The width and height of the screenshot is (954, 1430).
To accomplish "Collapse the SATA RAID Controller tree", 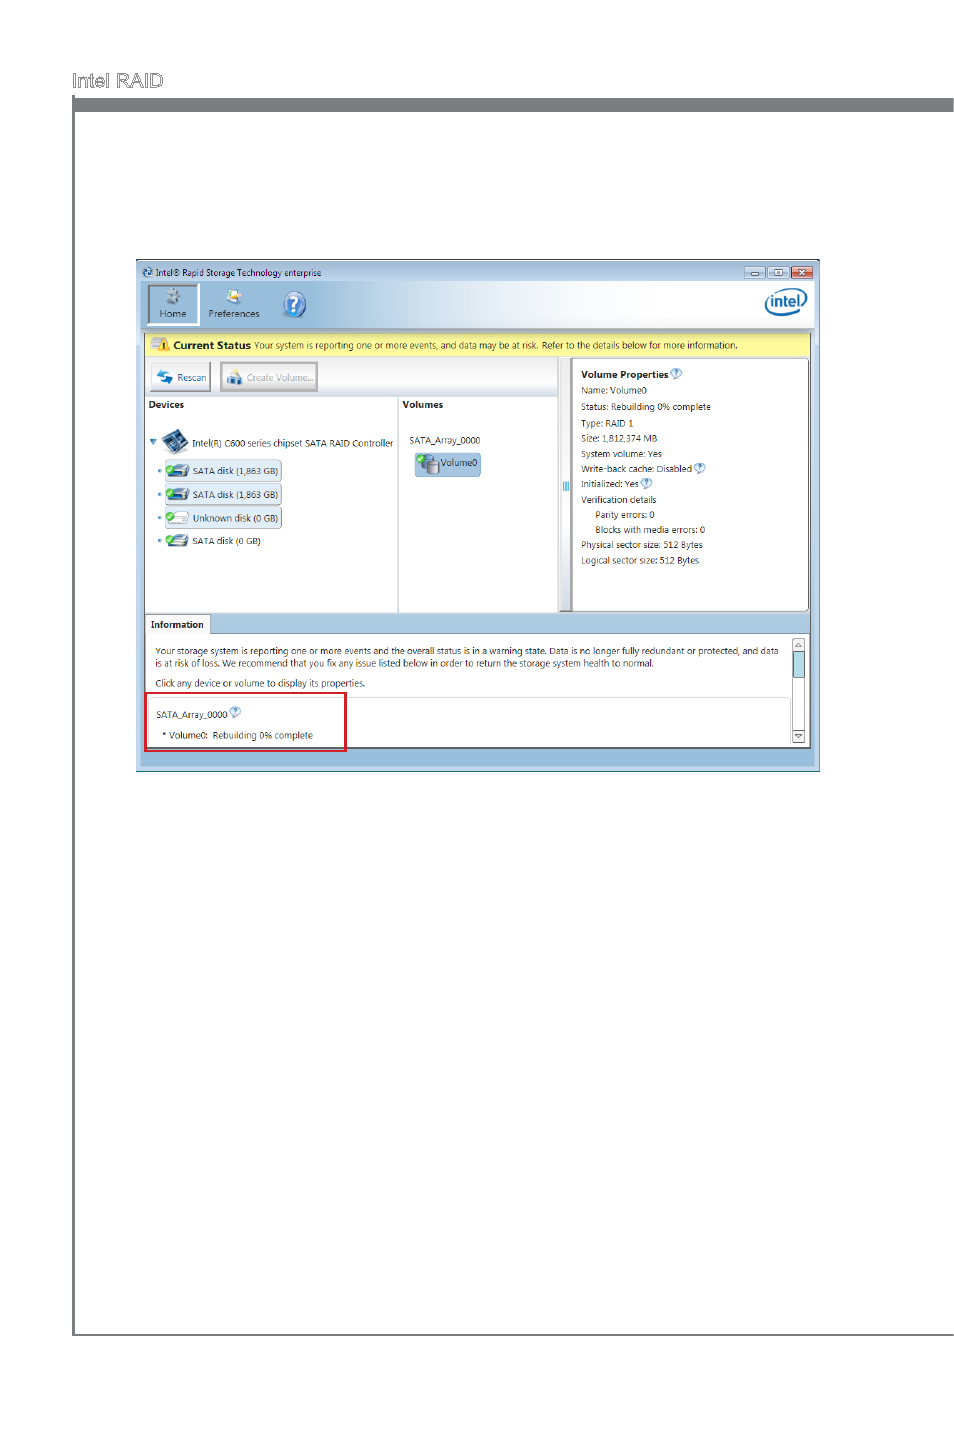I will pos(153,442).
